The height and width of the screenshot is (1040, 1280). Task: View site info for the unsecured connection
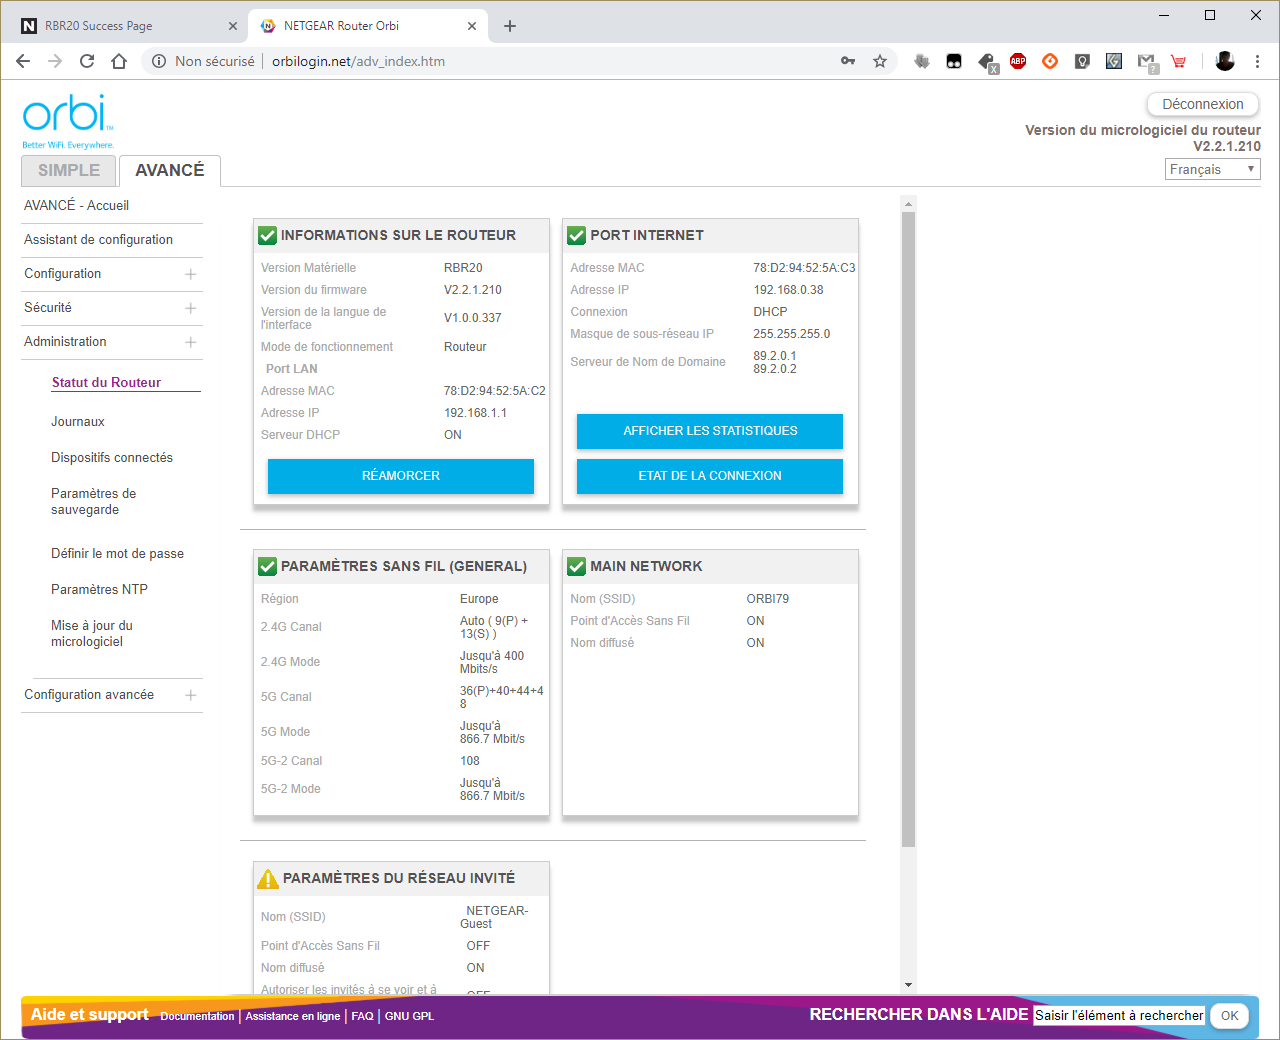[159, 61]
